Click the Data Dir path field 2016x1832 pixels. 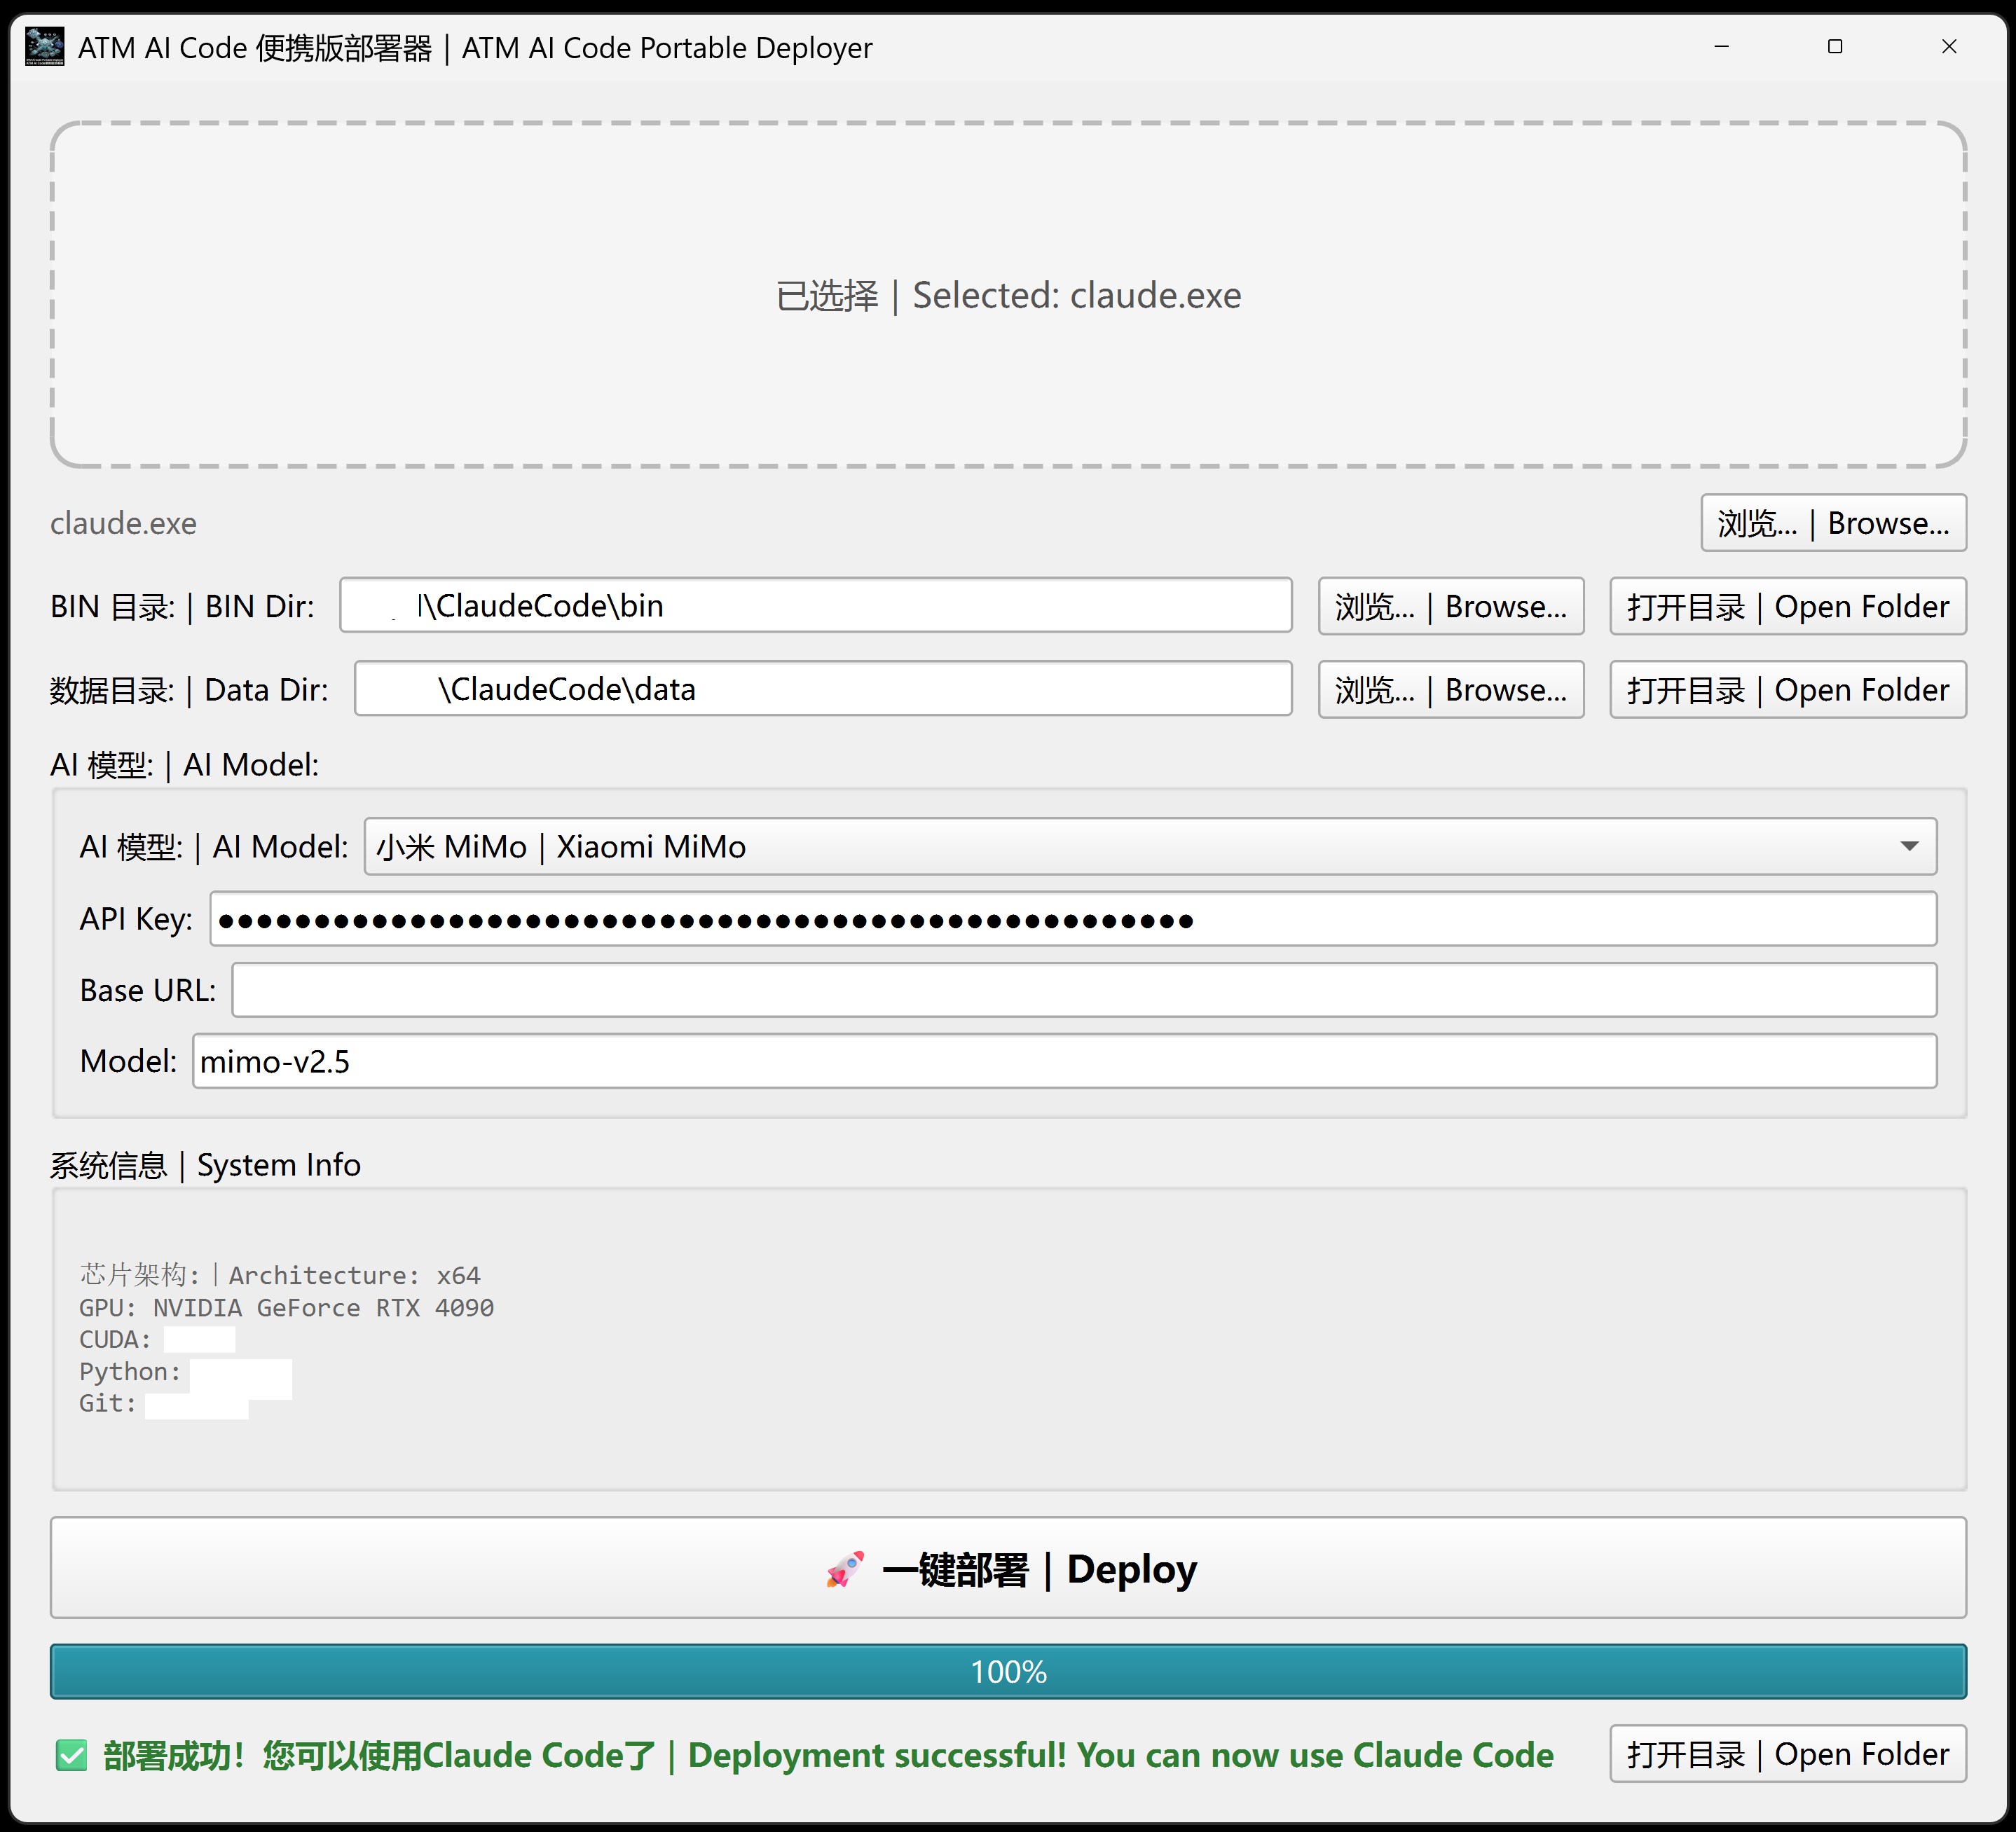click(x=823, y=688)
